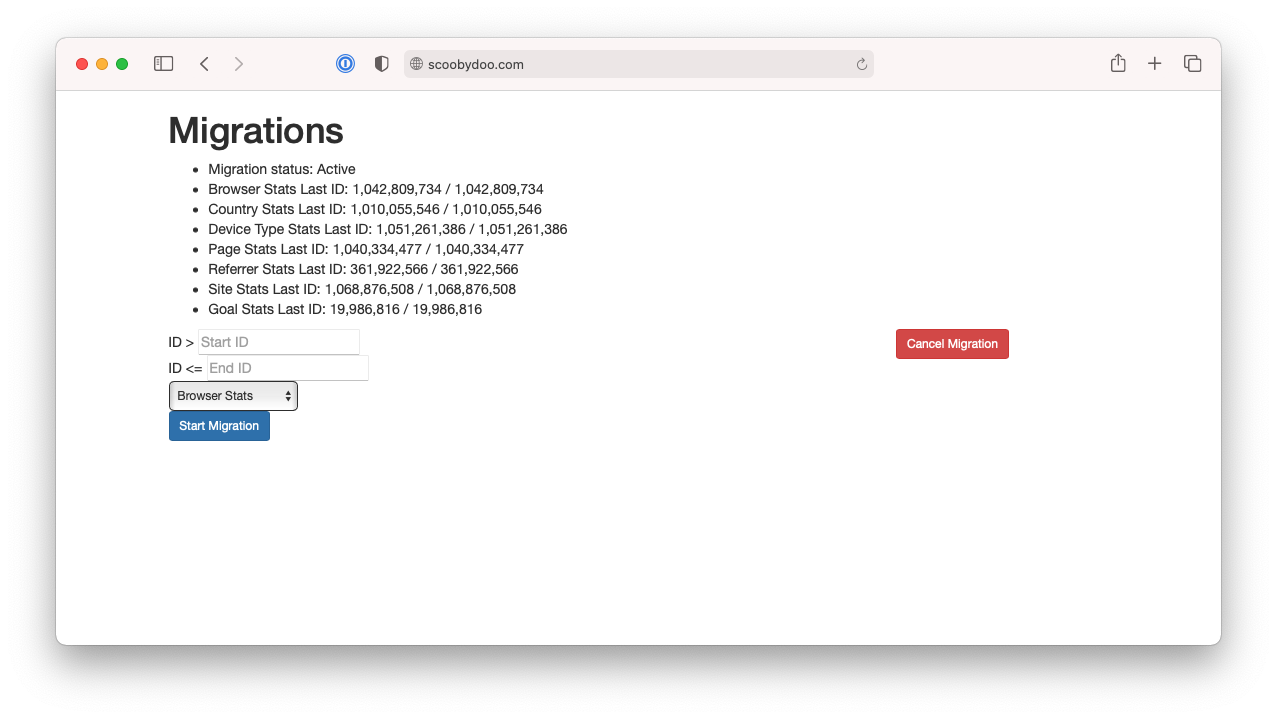Start the migration
1277x719 pixels.
(x=219, y=425)
